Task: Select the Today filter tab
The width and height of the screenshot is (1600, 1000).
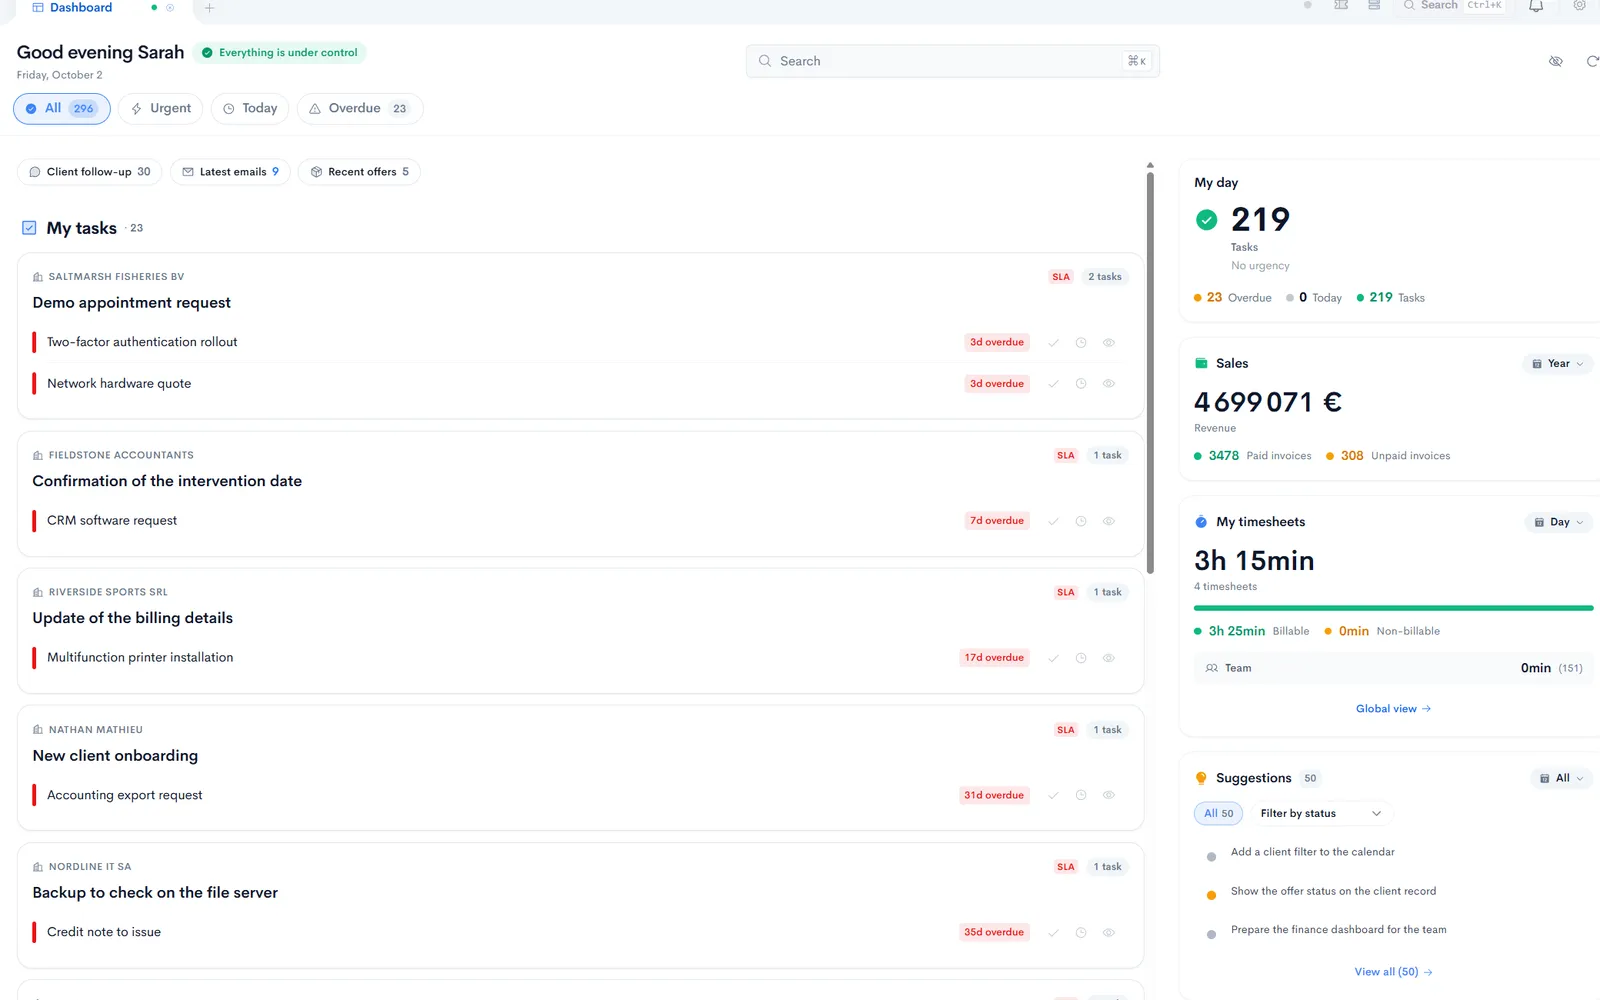Action: (250, 109)
